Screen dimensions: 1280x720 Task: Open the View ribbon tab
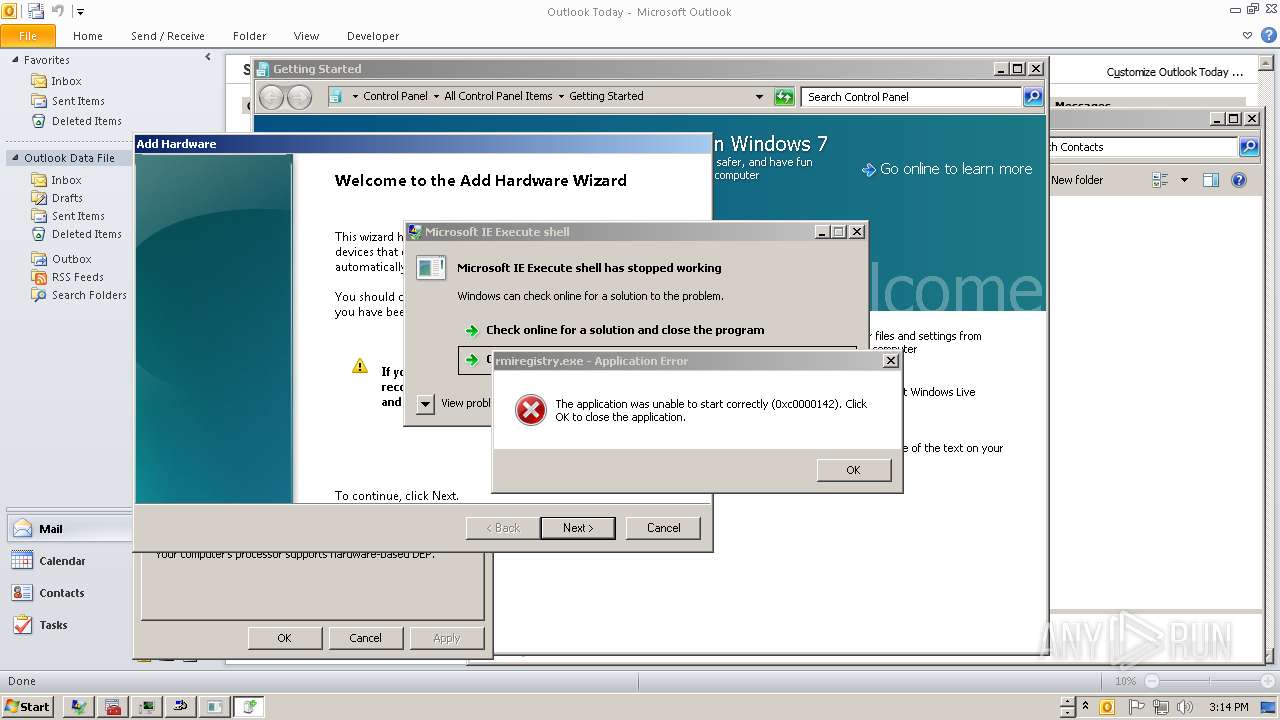(306, 36)
